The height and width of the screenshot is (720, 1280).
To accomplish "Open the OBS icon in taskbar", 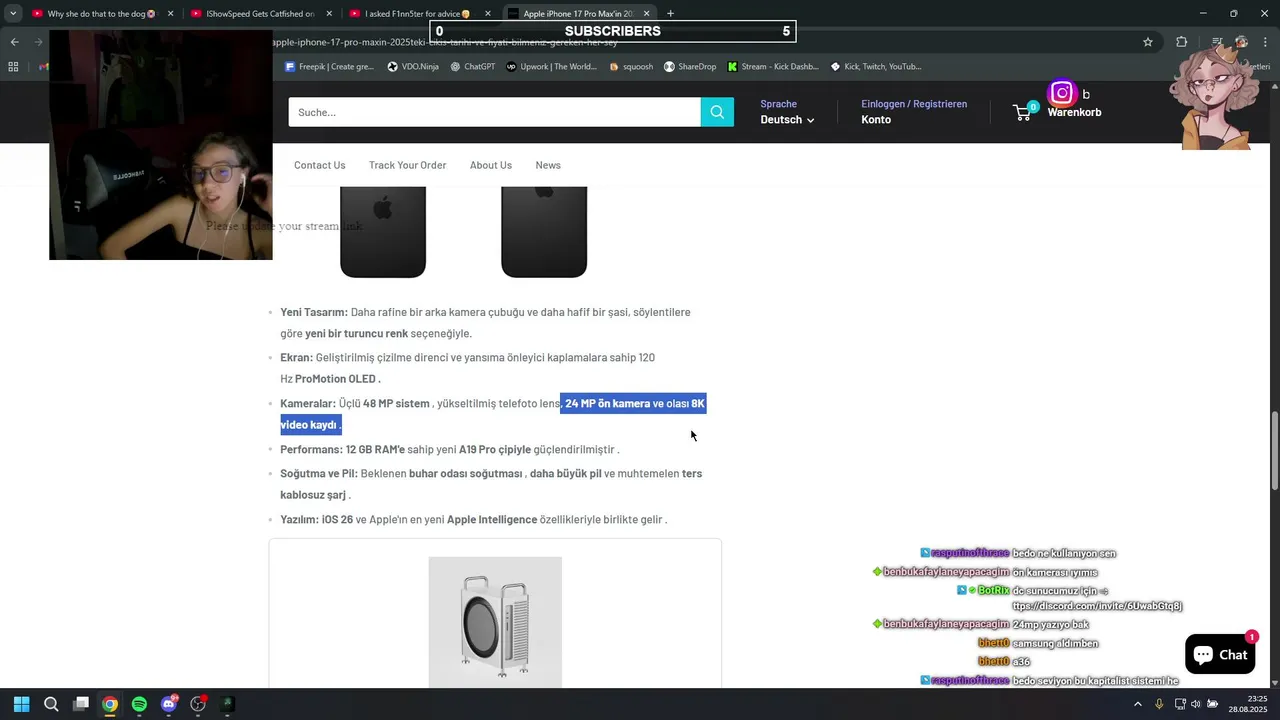I will (x=198, y=704).
